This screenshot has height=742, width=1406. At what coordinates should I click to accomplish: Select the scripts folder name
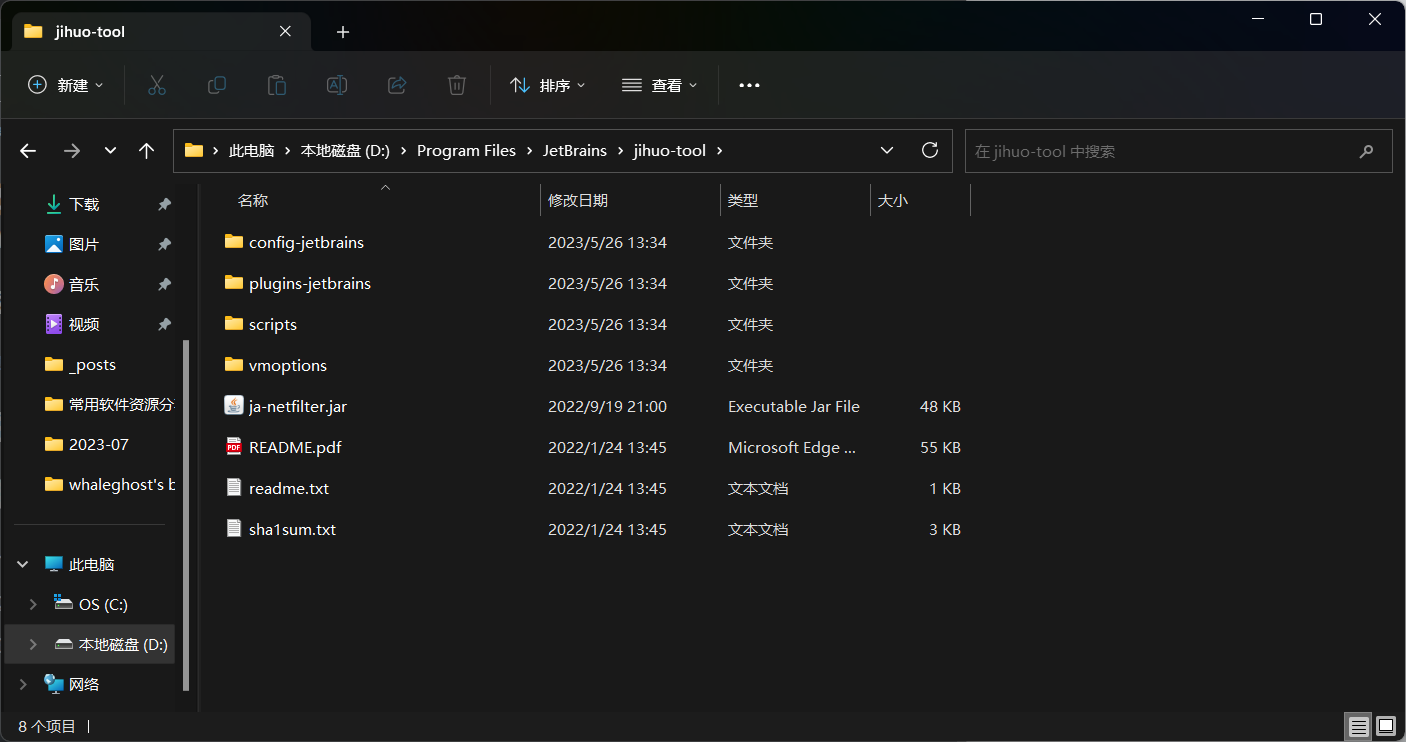[x=273, y=324]
